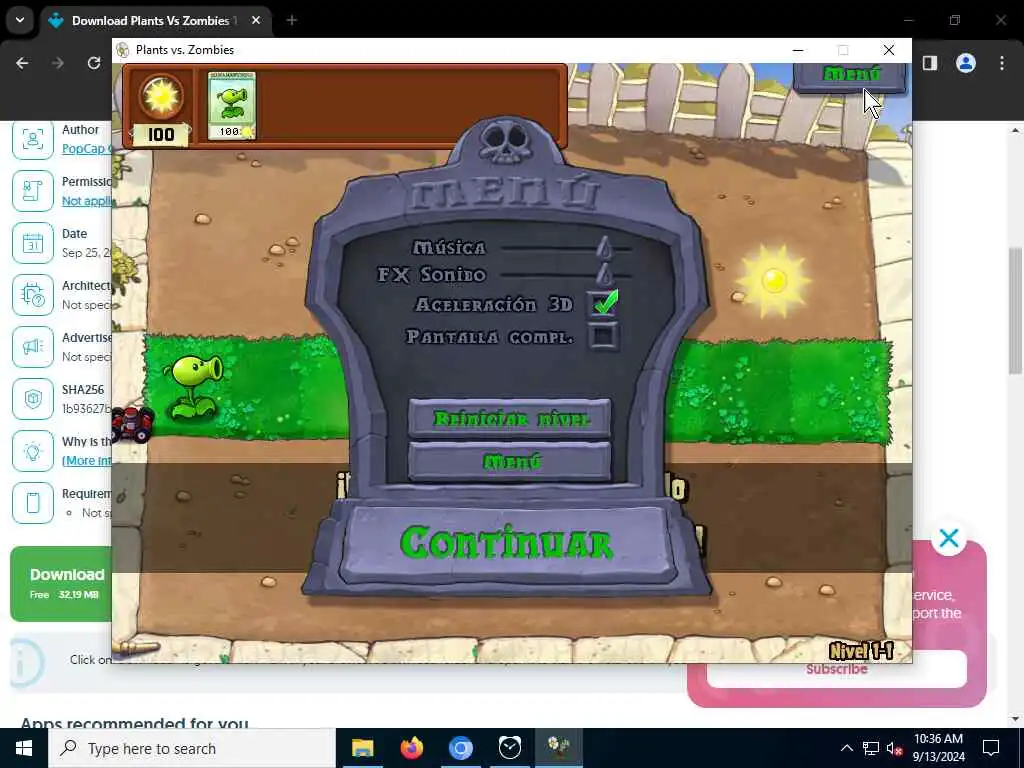Select the Download Plants Vs Zombies tab
Screen dimensions: 1024x768
(155, 20)
